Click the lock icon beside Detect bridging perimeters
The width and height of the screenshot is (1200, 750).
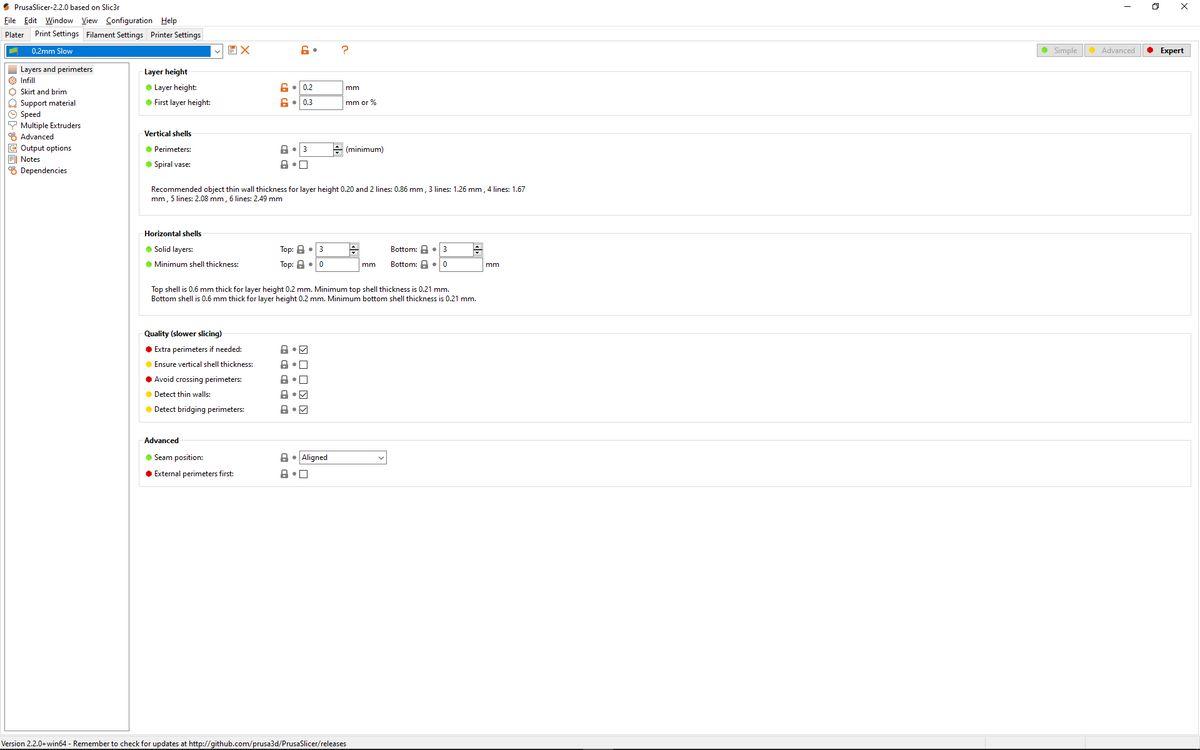point(284,409)
